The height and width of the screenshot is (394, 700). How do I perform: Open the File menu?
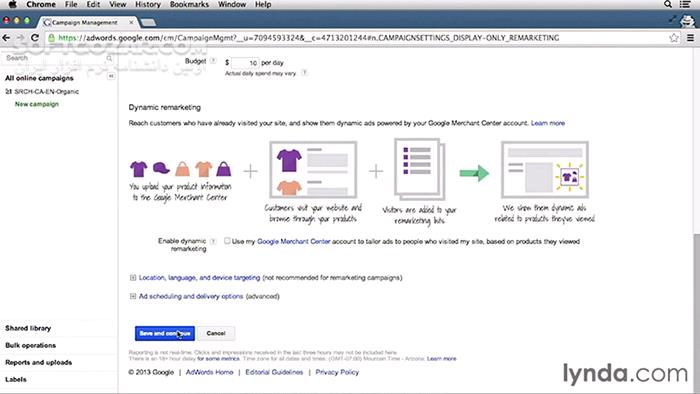pyautogui.click(x=71, y=4)
